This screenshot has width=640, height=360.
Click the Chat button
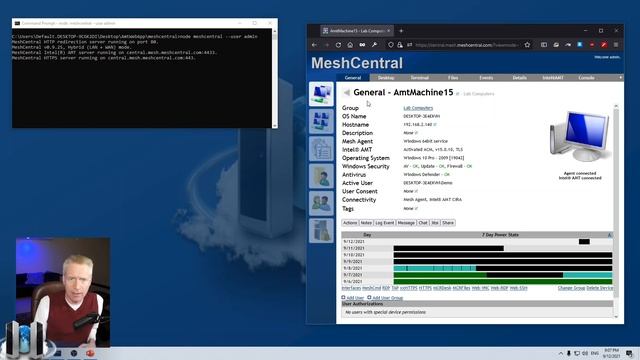coord(423,223)
